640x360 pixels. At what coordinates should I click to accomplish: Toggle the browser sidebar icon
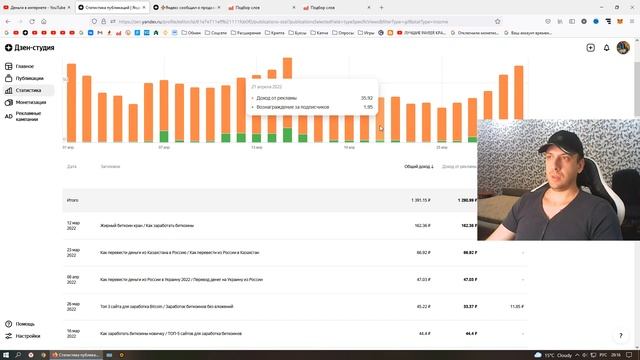[572, 21]
